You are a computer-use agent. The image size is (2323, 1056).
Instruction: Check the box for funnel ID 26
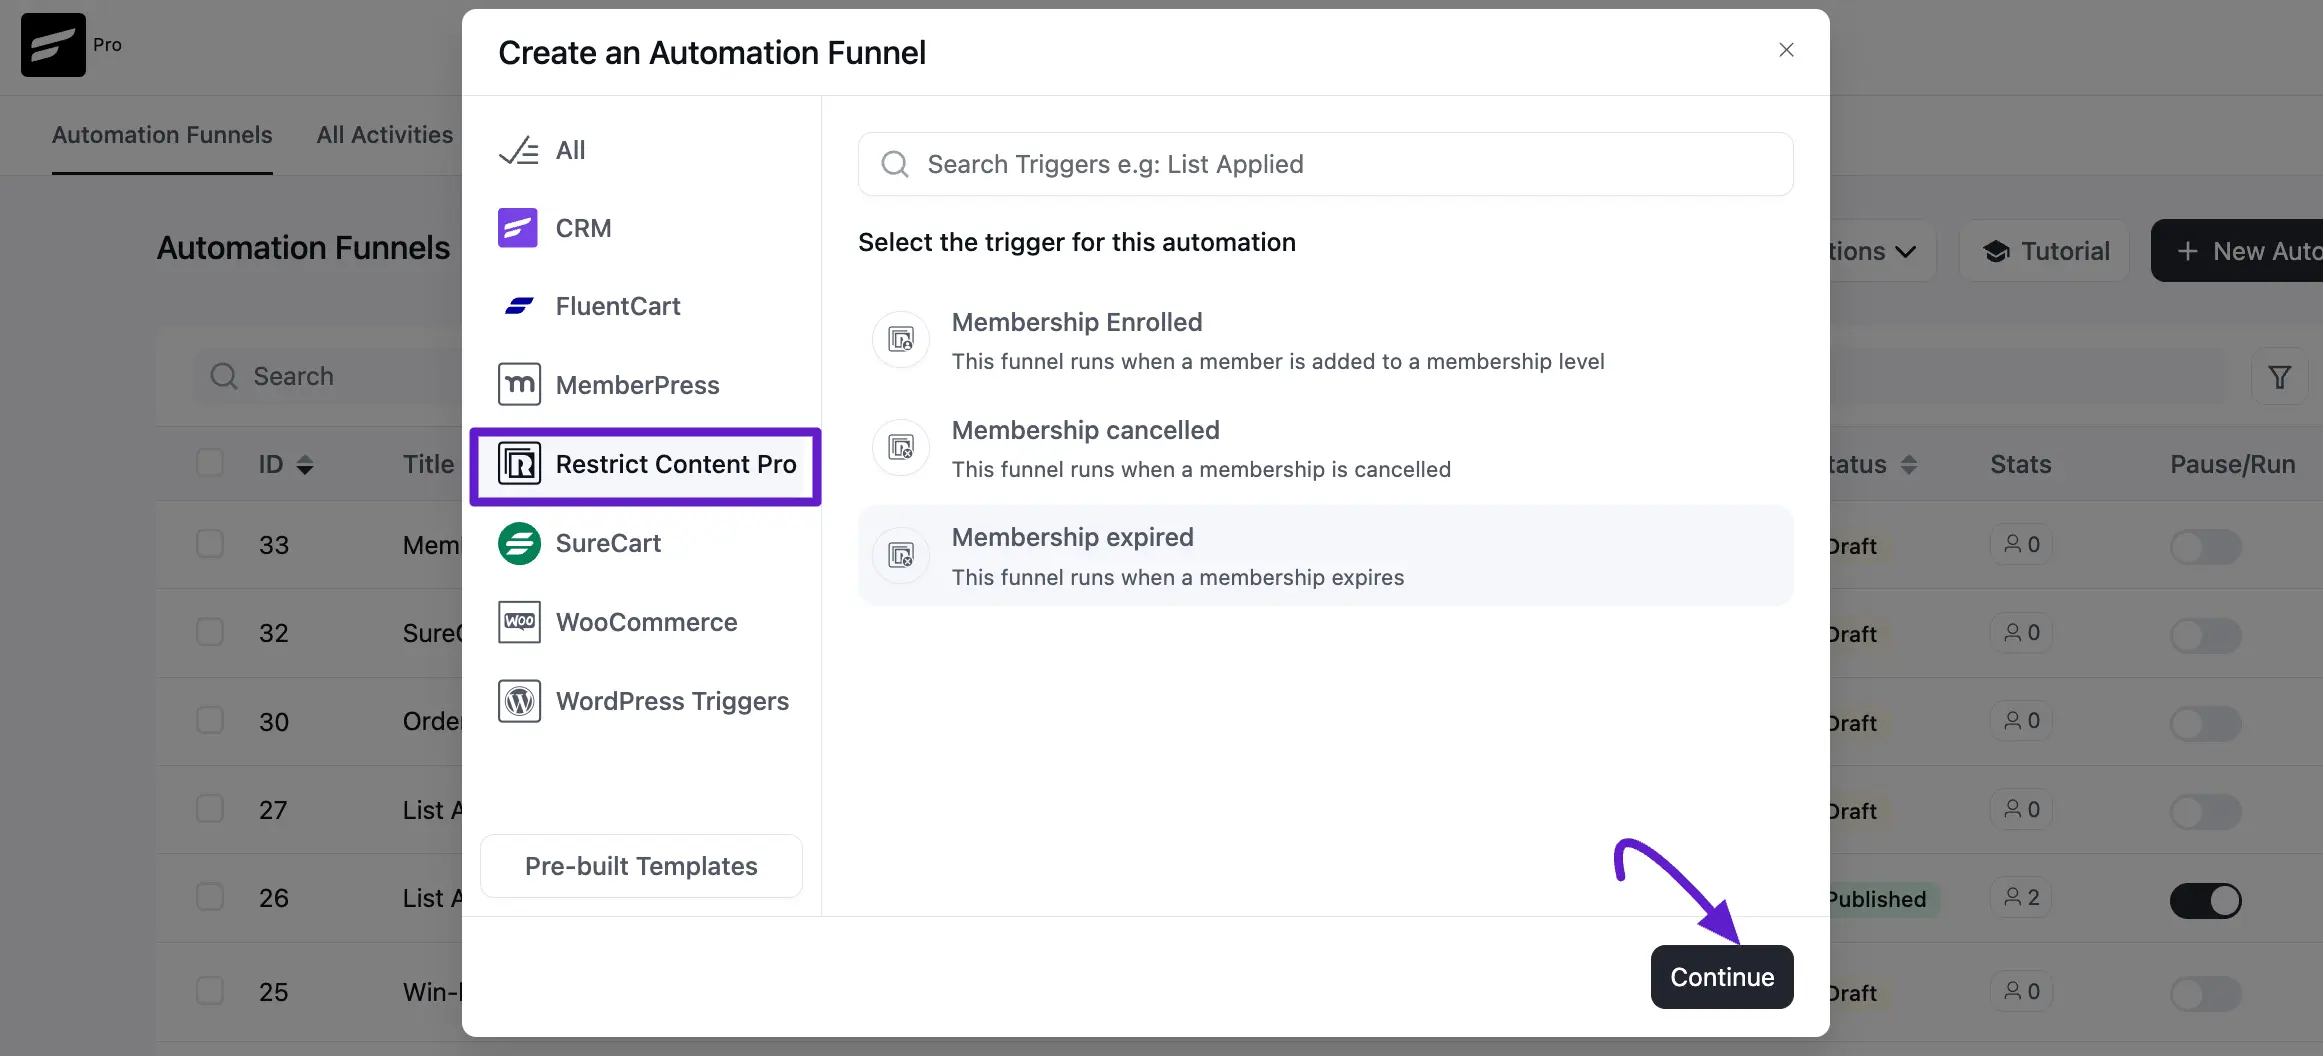click(x=210, y=897)
